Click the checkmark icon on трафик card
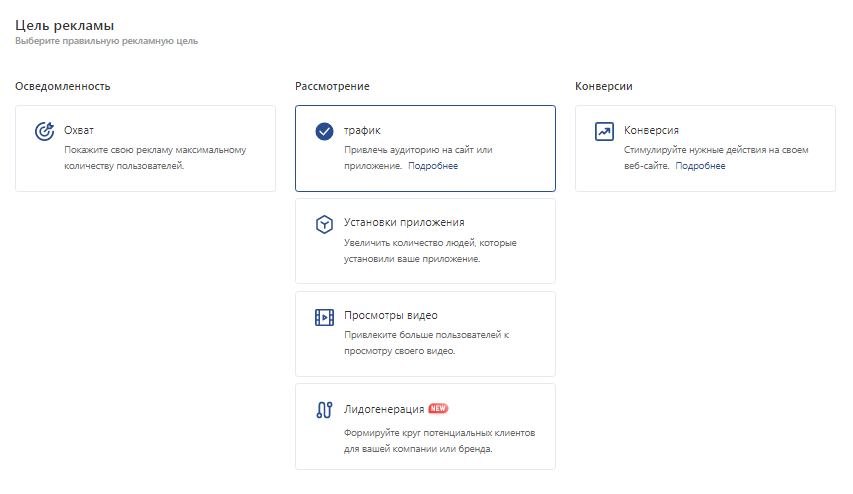The width and height of the screenshot is (853, 494). pyautogui.click(x=324, y=131)
